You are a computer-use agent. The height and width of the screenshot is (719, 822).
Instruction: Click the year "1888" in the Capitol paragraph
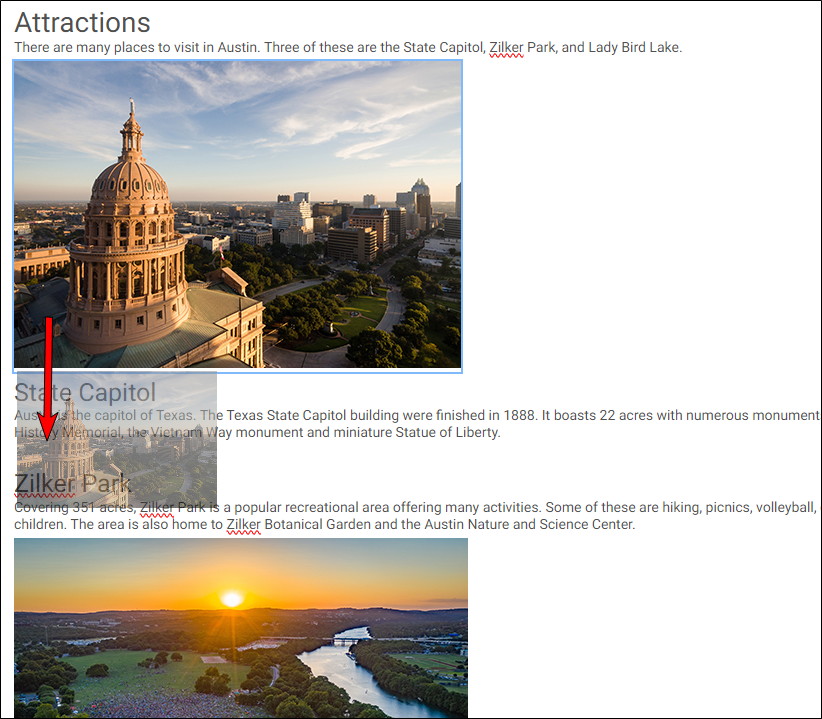[x=518, y=415]
